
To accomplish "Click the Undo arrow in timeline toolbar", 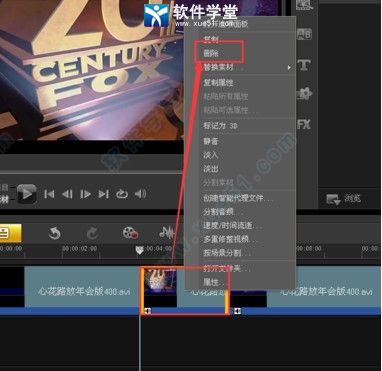I will coord(54,233).
